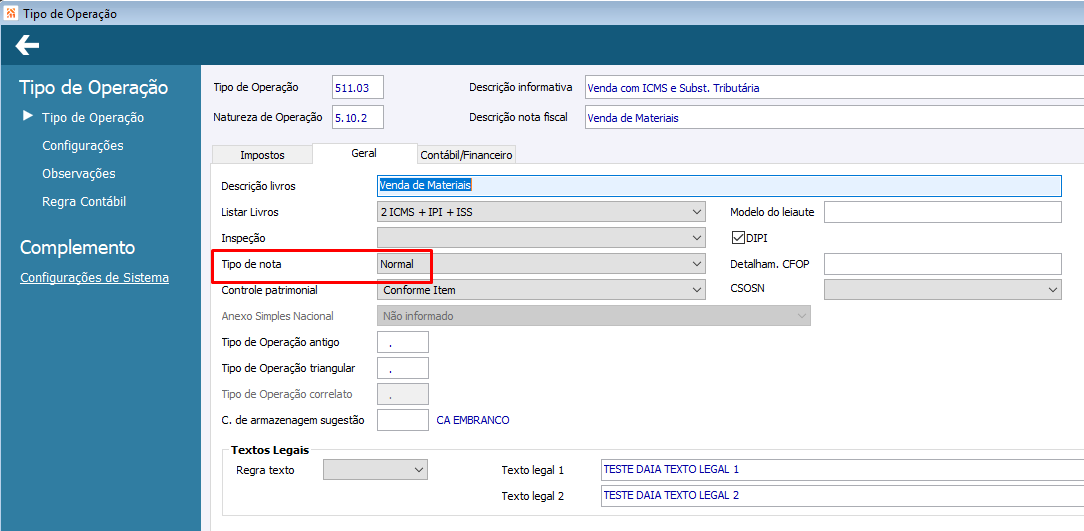Image resolution: width=1084 pixels, height=531 pixels.
Task: Open Observações in the sidebar
Action: [79, 174]
